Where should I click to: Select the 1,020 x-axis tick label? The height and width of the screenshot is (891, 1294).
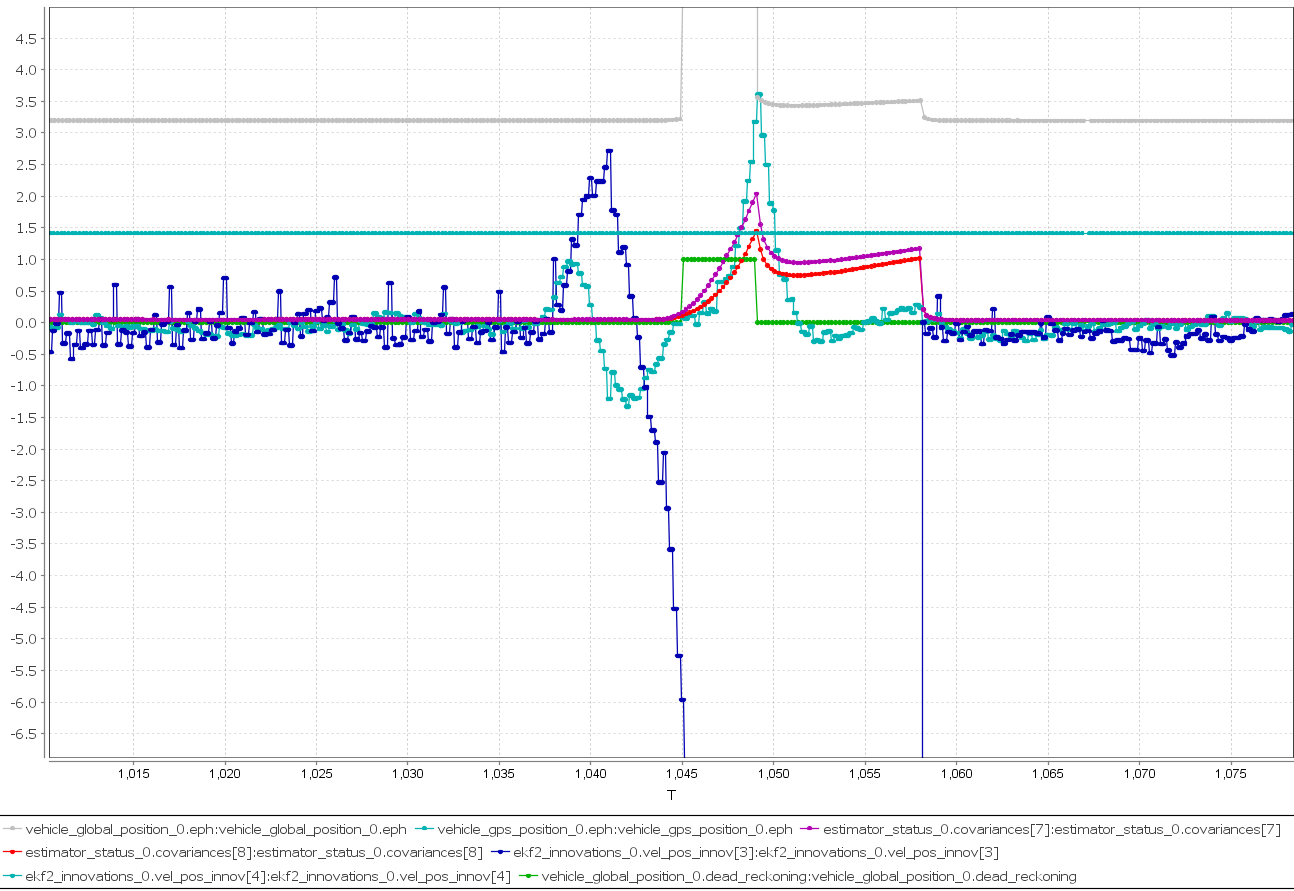tap(225, 773)
